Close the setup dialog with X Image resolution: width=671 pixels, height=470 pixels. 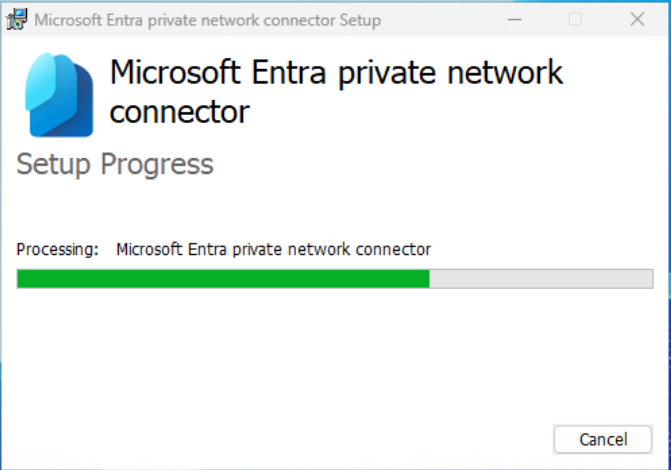coord(637,20)
